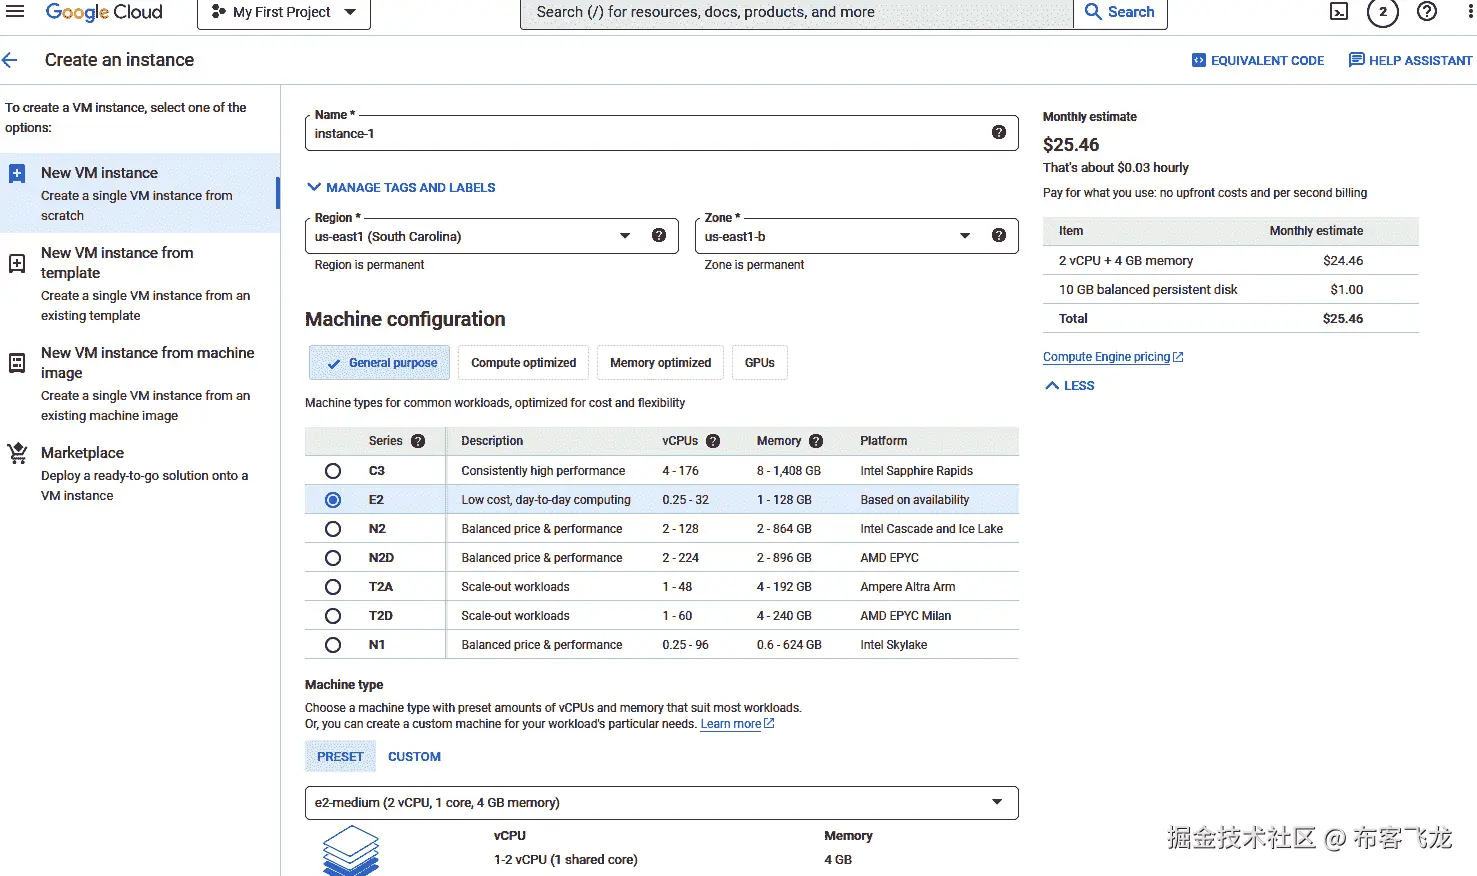Screen dimensions: 1477x876
Task: Switch to Compute optimized tab
Action: pyautogui.click(x=523, y=363)
